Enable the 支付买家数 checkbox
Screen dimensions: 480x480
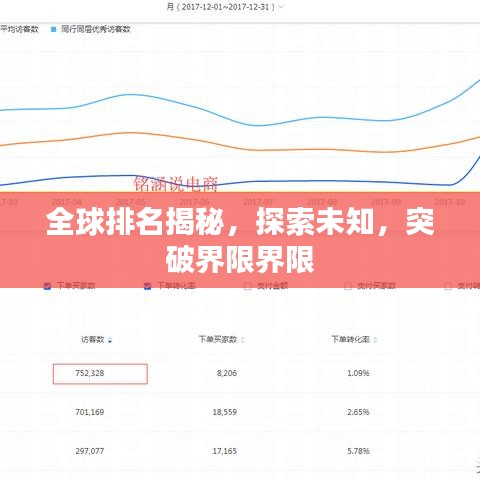348,286
